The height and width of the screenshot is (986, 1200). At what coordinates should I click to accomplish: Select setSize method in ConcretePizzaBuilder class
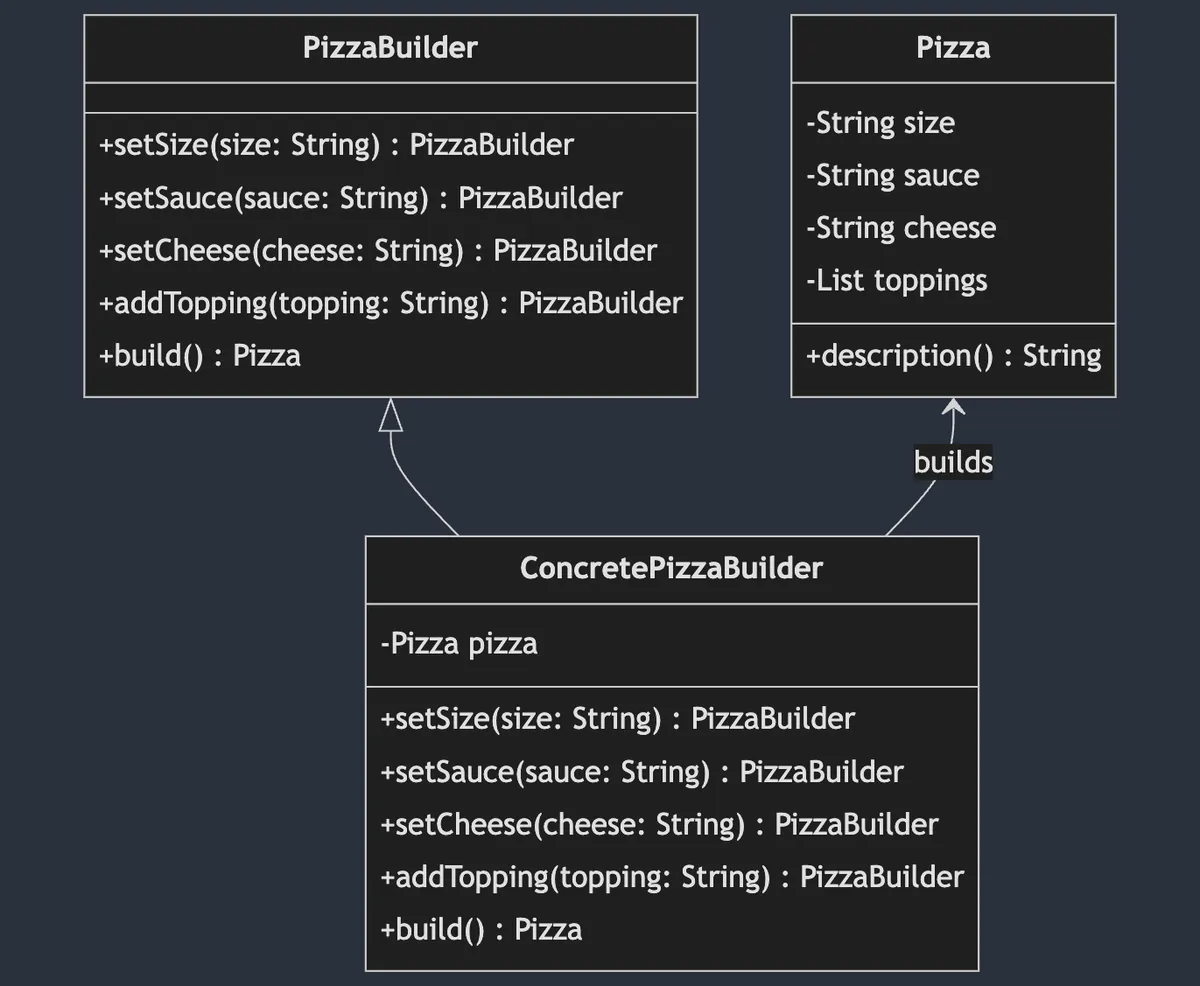pos(617,719)
